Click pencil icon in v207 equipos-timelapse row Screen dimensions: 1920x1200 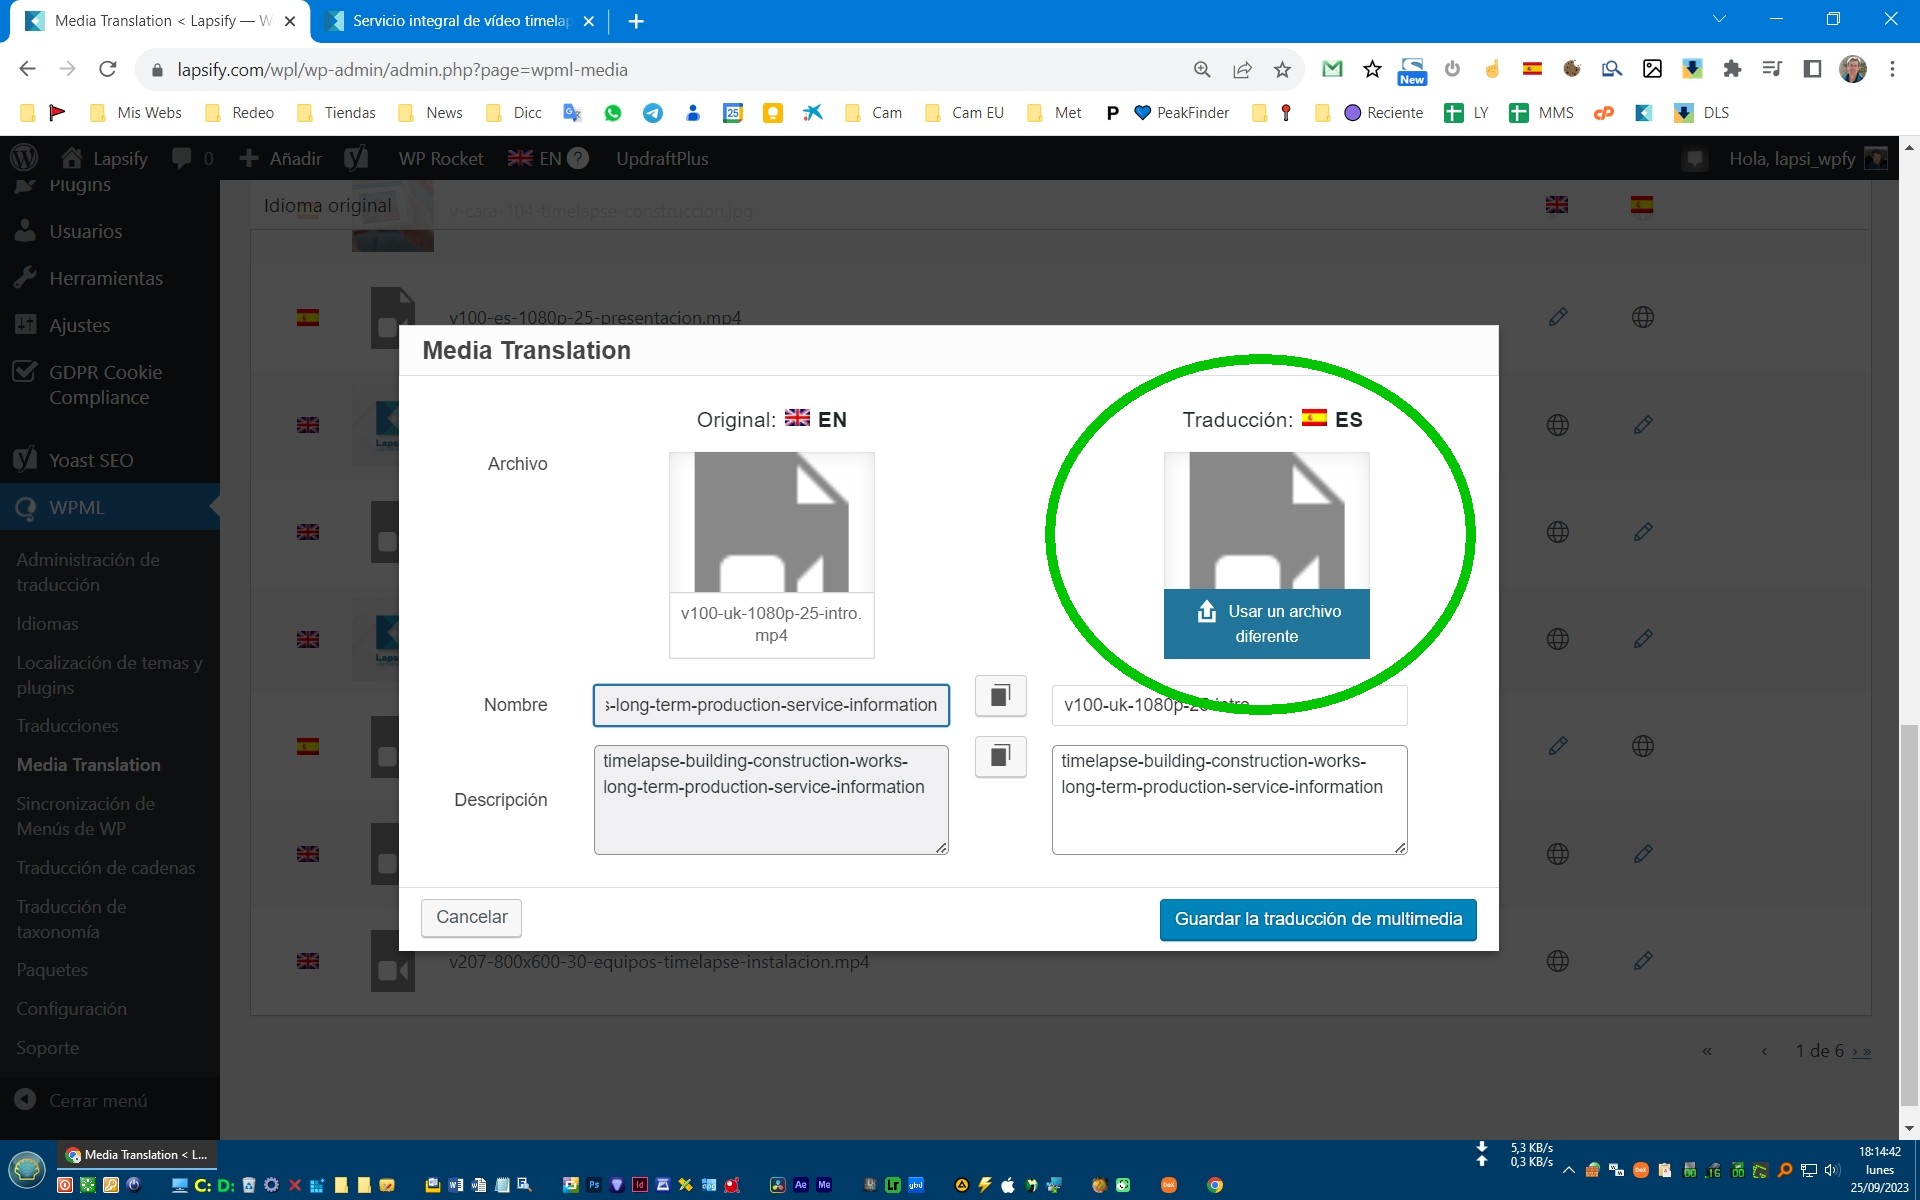click(1642, 961)
